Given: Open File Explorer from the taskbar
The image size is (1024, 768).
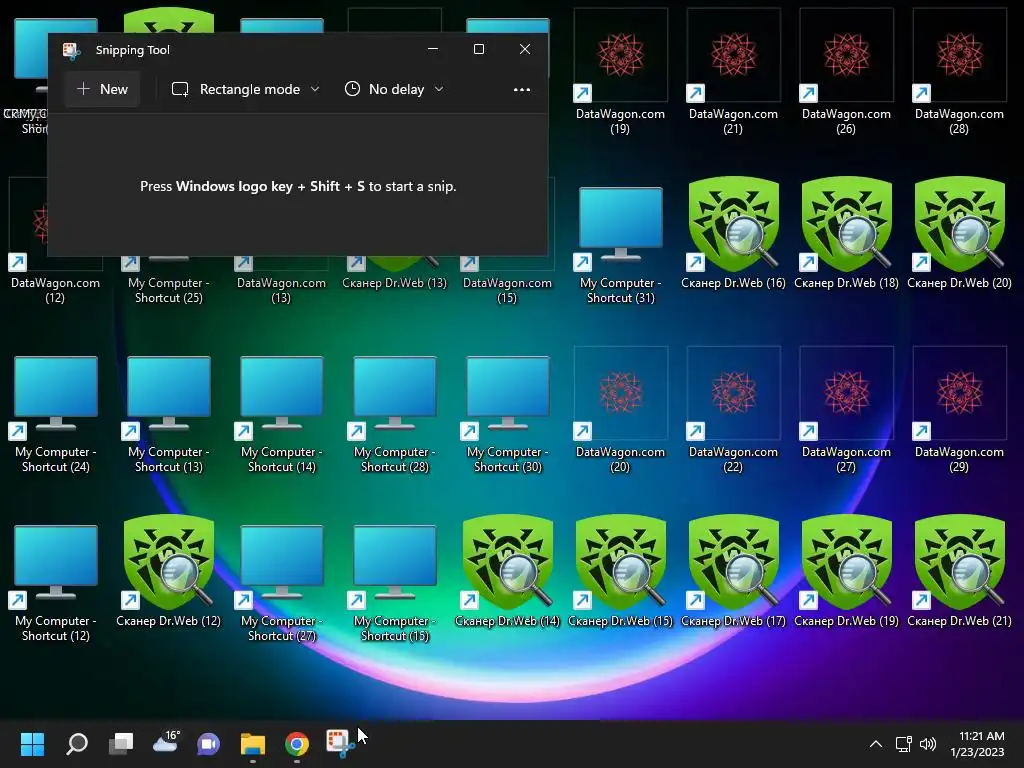Looking at the screenshot, I should (x=253, y=744).
